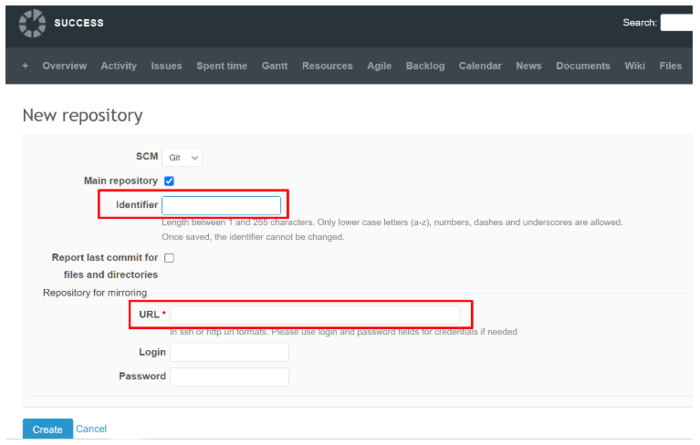This screenshot has width=700, height=445.
Task: Click the plus icon in navigation bar
Action: pyautogui.click(x=25, y=66)
